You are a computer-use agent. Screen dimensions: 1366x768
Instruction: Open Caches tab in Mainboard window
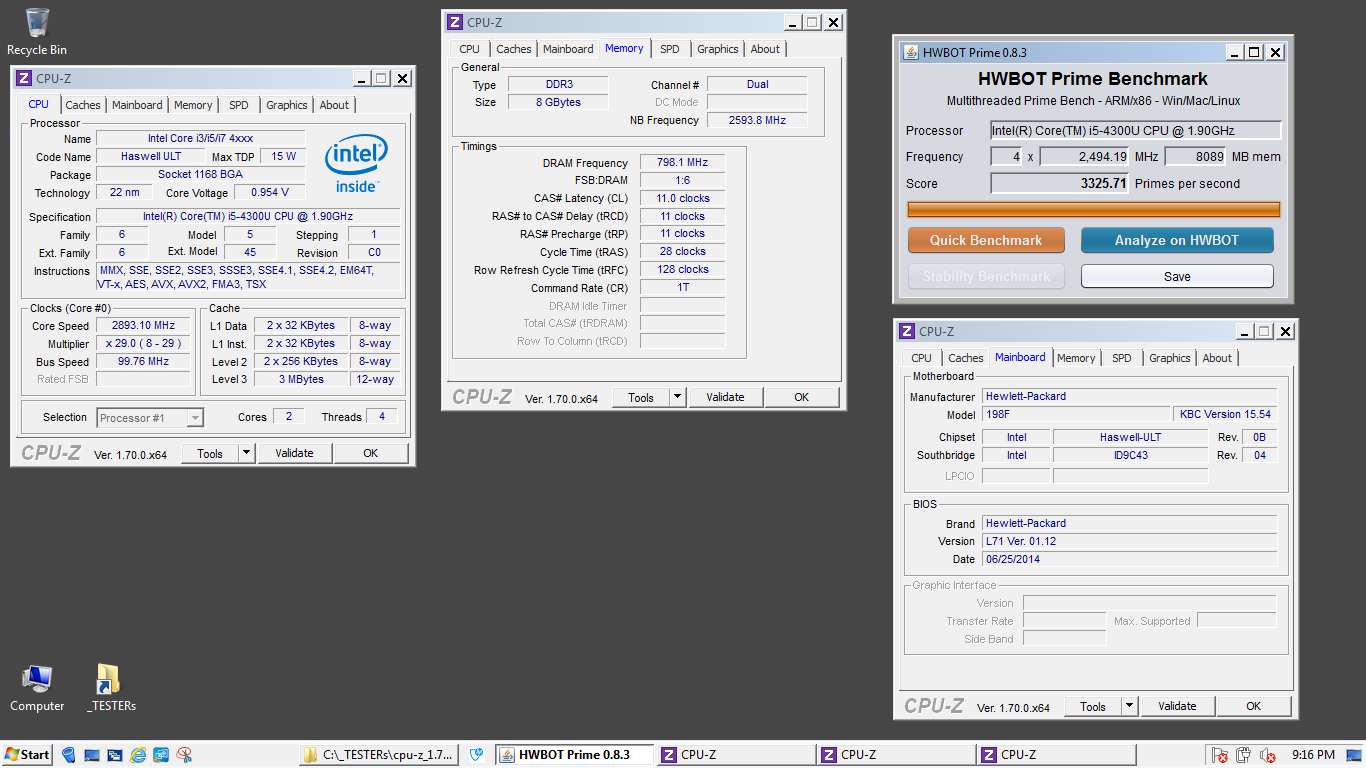pos(966,358)
